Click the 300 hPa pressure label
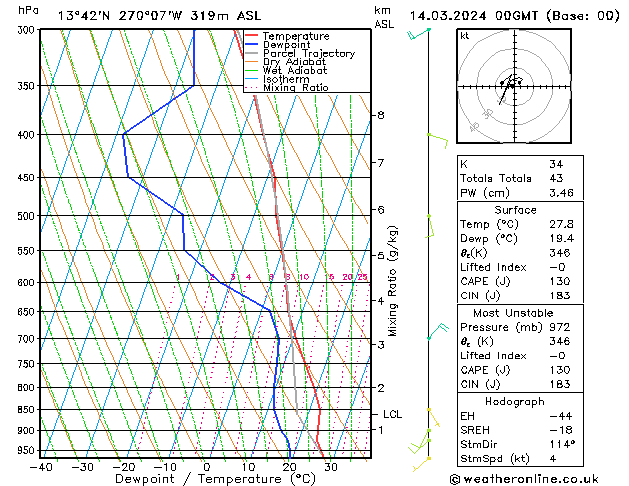 [28, 30]
